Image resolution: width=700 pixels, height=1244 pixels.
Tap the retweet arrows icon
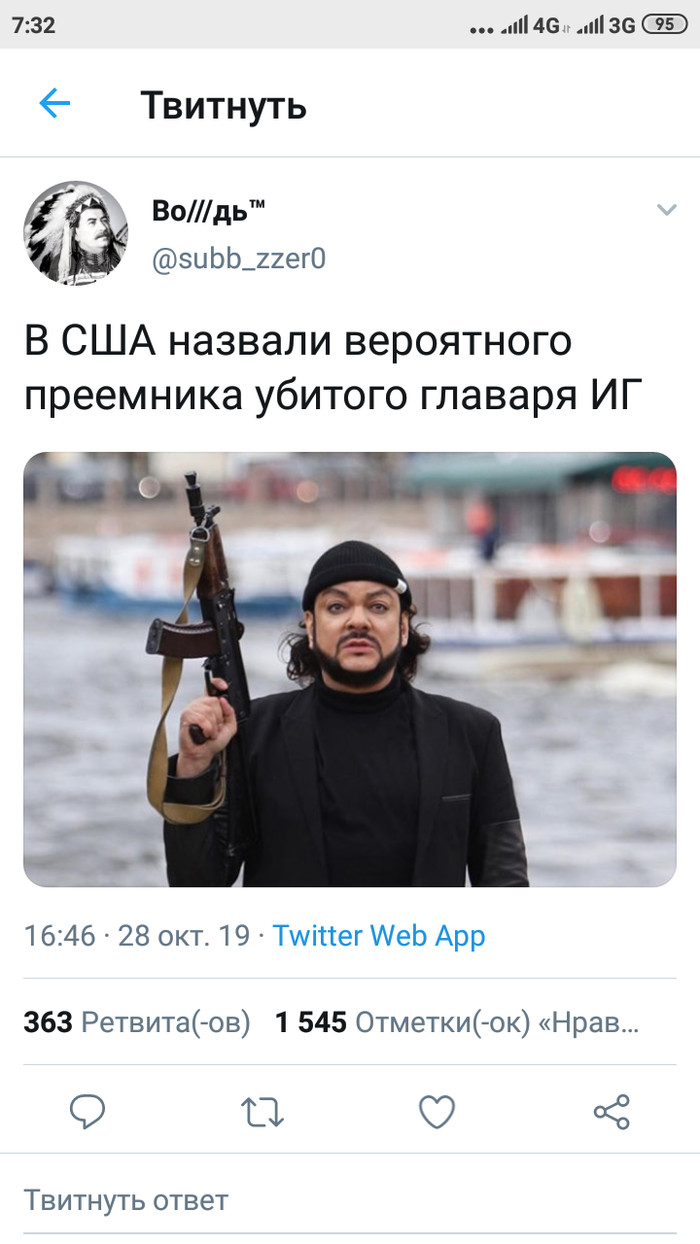pos(263,1111)
